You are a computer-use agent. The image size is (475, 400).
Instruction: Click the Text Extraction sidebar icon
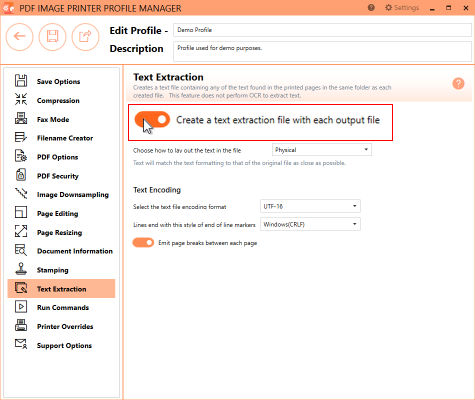pyautogui.click(x=21, y=288)
